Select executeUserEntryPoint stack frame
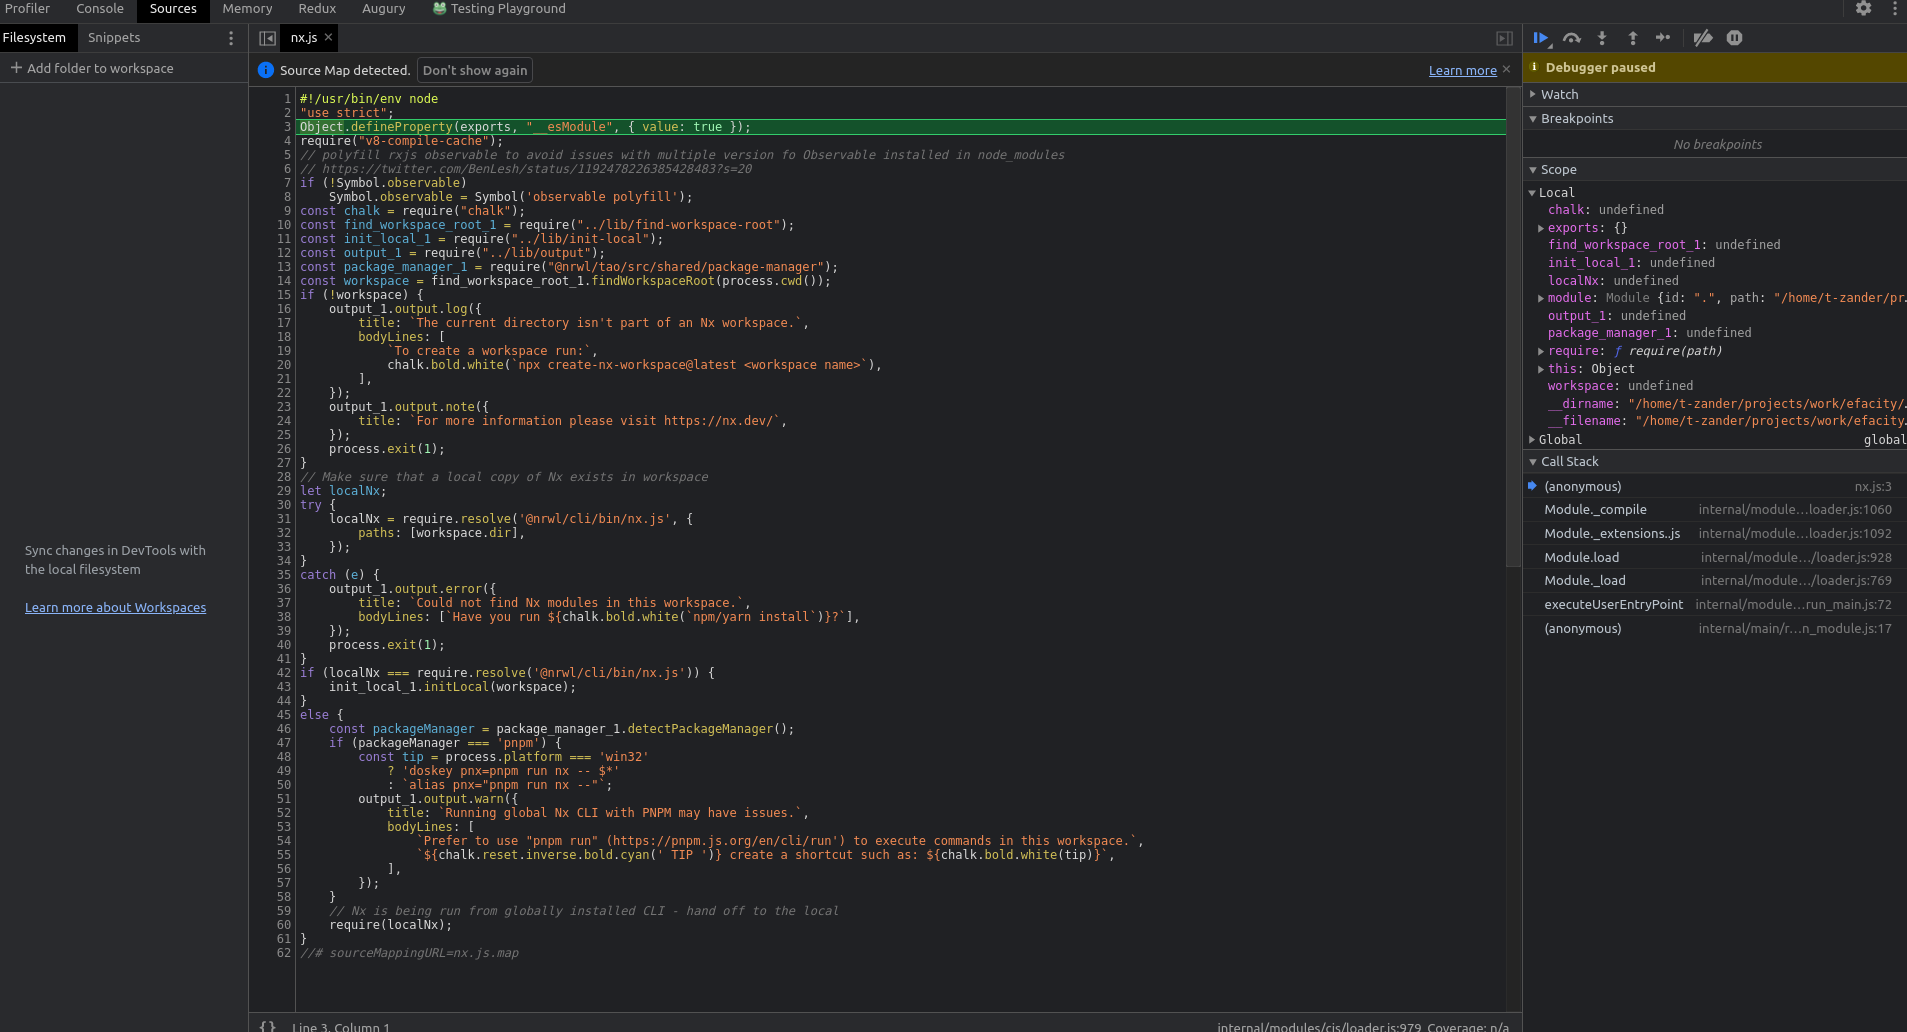1907x1032 pixels. point(1714,605)
